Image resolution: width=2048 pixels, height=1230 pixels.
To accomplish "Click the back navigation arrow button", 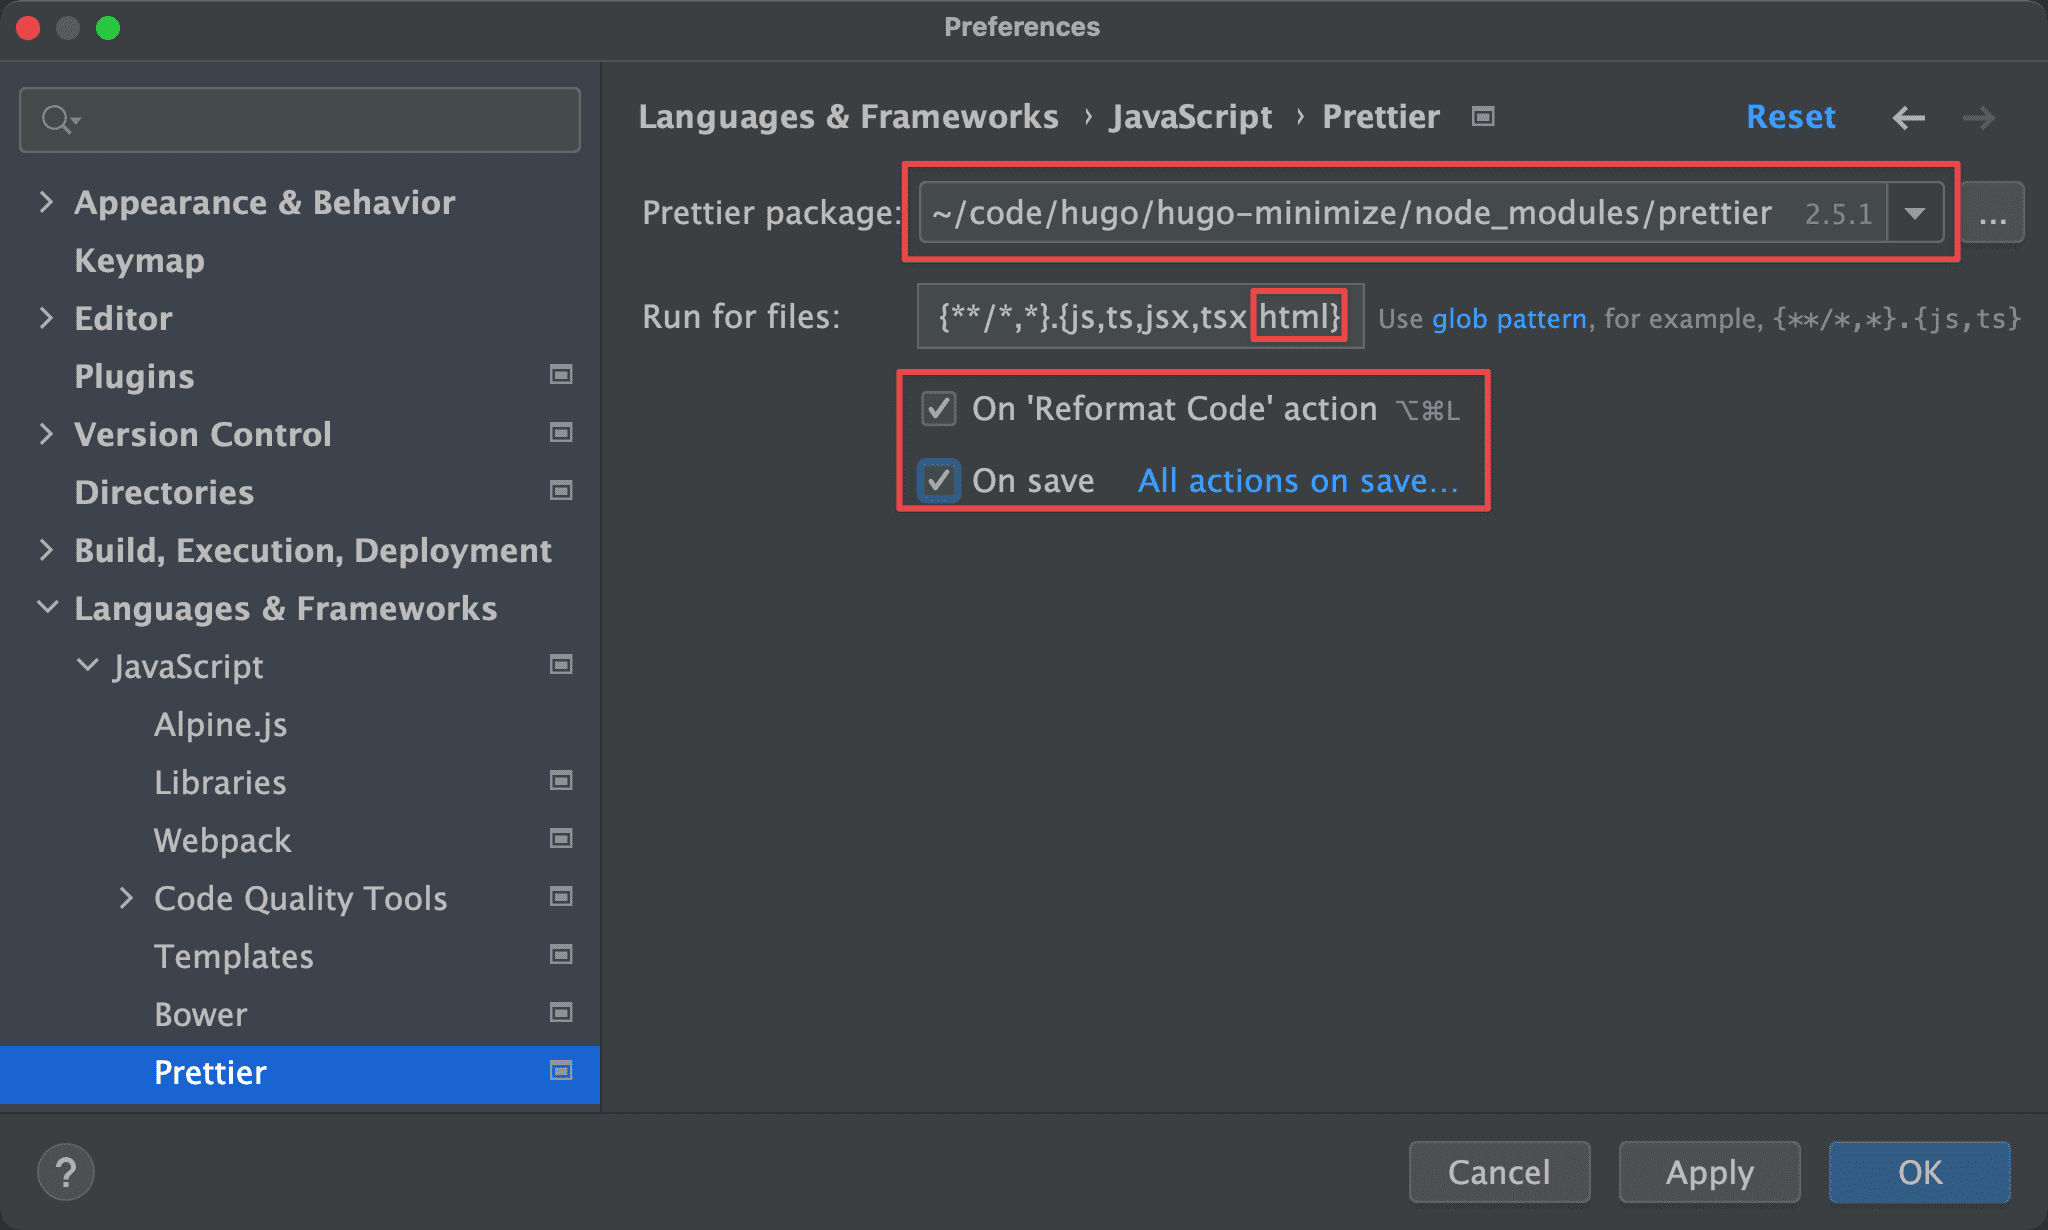I will click(1908, 117).
